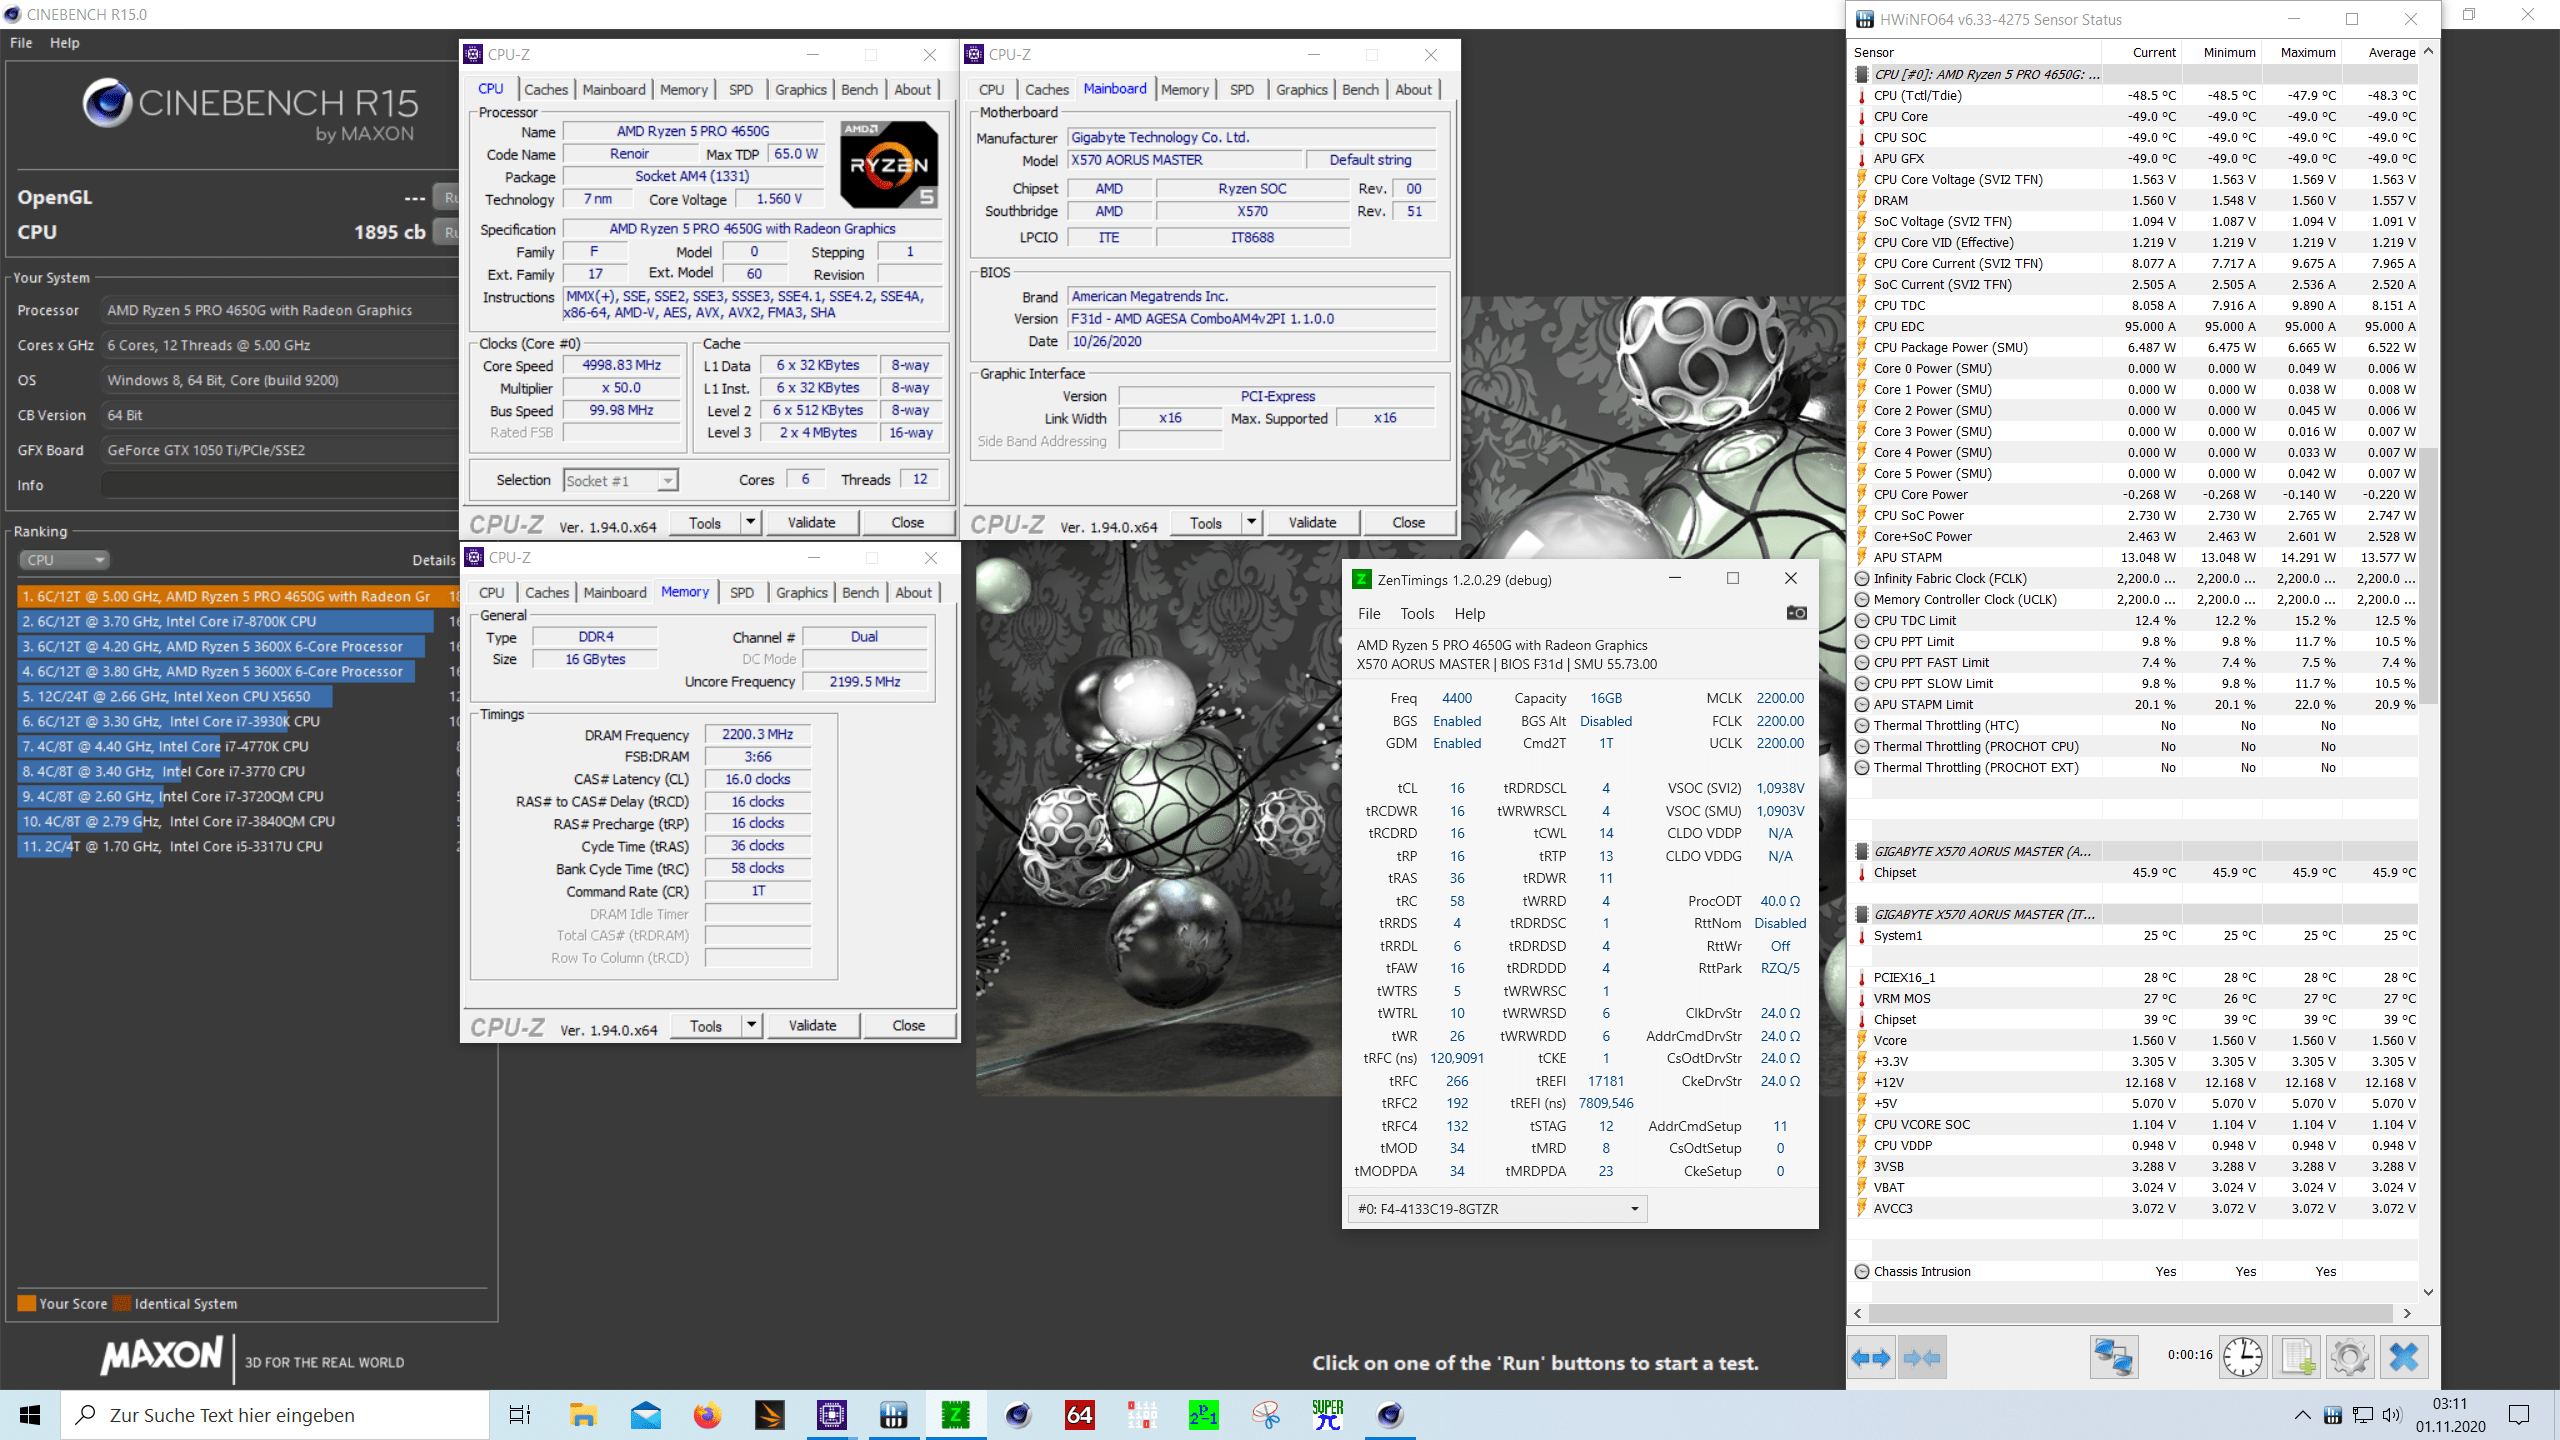2560x1440 pixels.
Task: Open Snipping Tool taskbar icon
Action: point(1265,1415)
